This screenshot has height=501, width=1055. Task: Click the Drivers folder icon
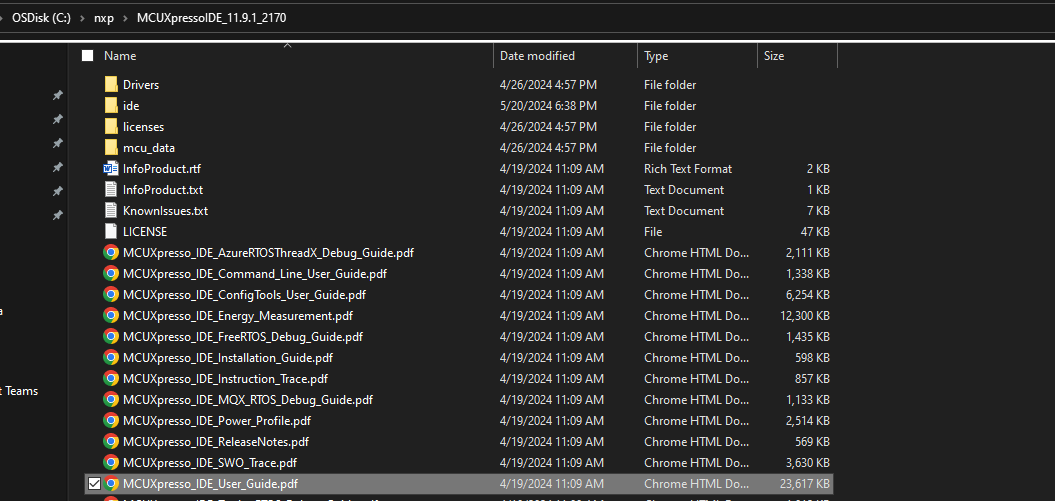111,85
